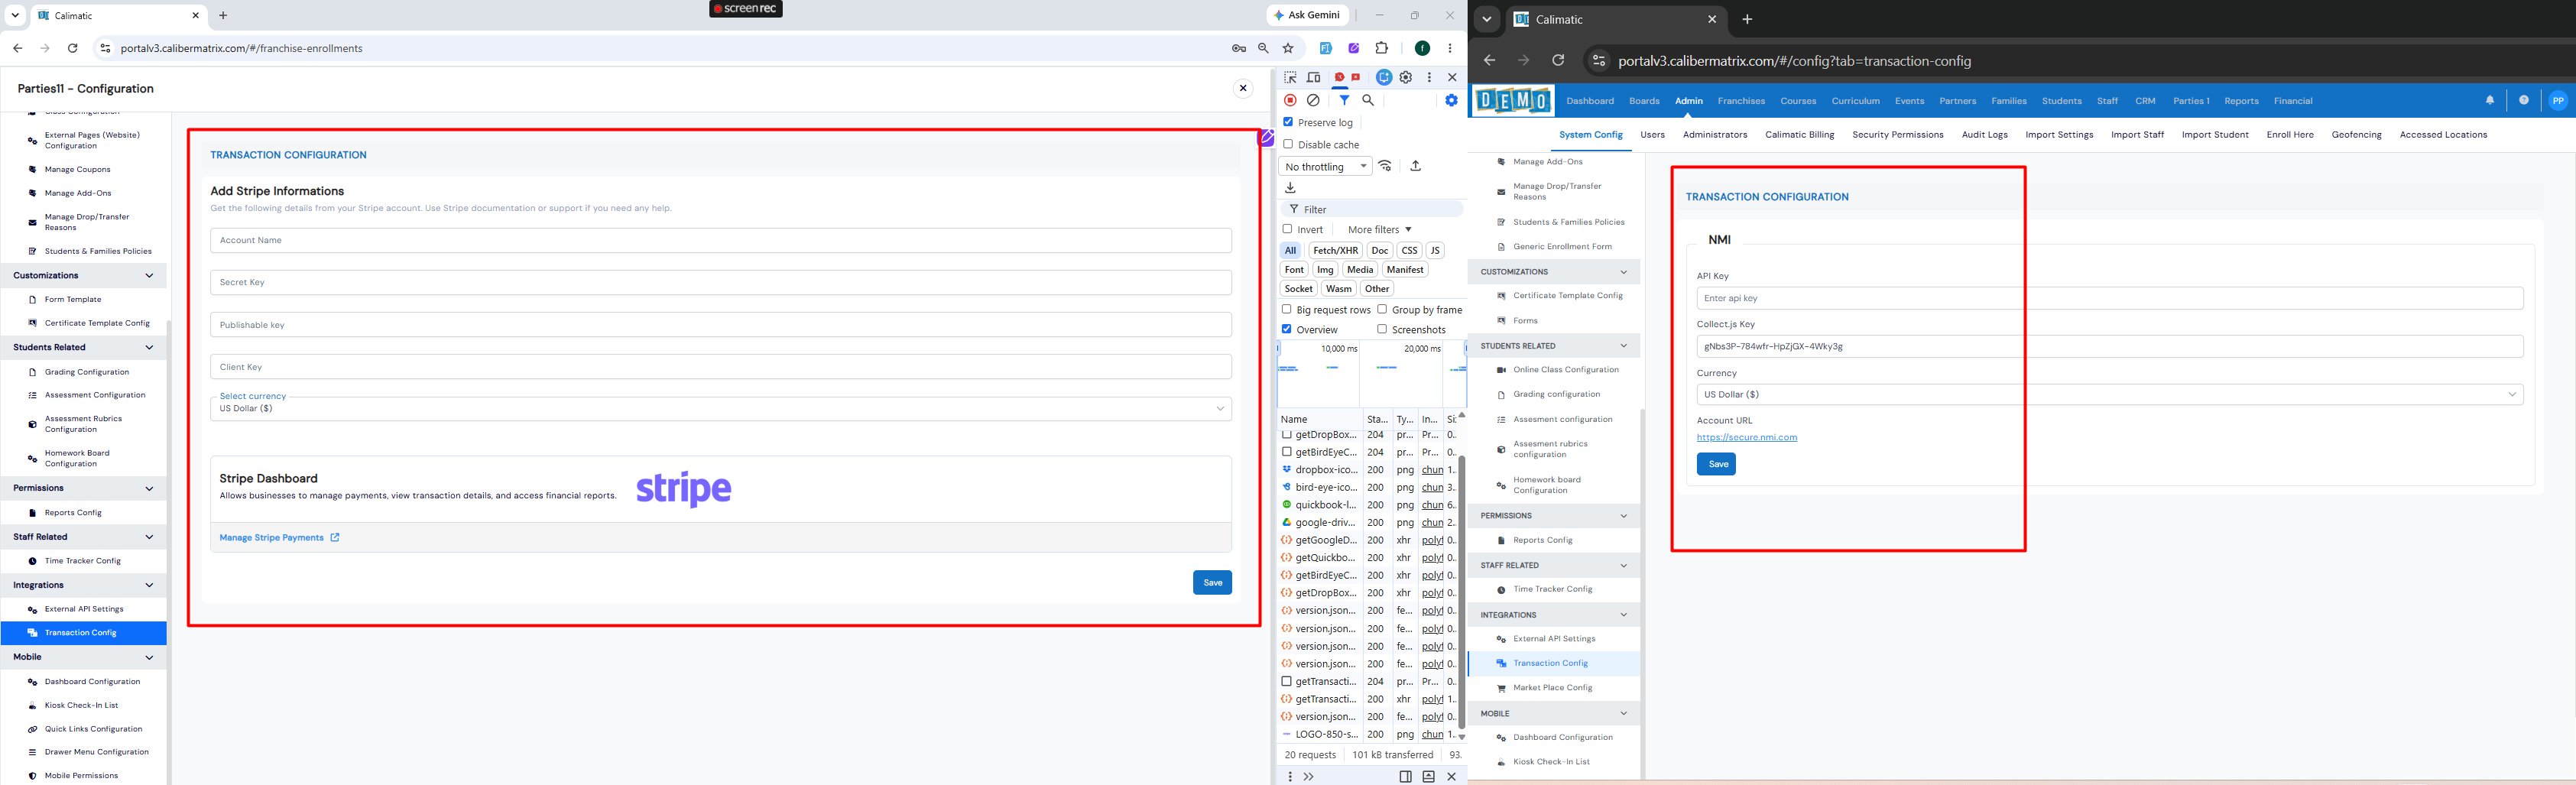Screen dimensions: 2576x785
Task: Switch to the Security Permissions tab
Action: click(1897, 135)
